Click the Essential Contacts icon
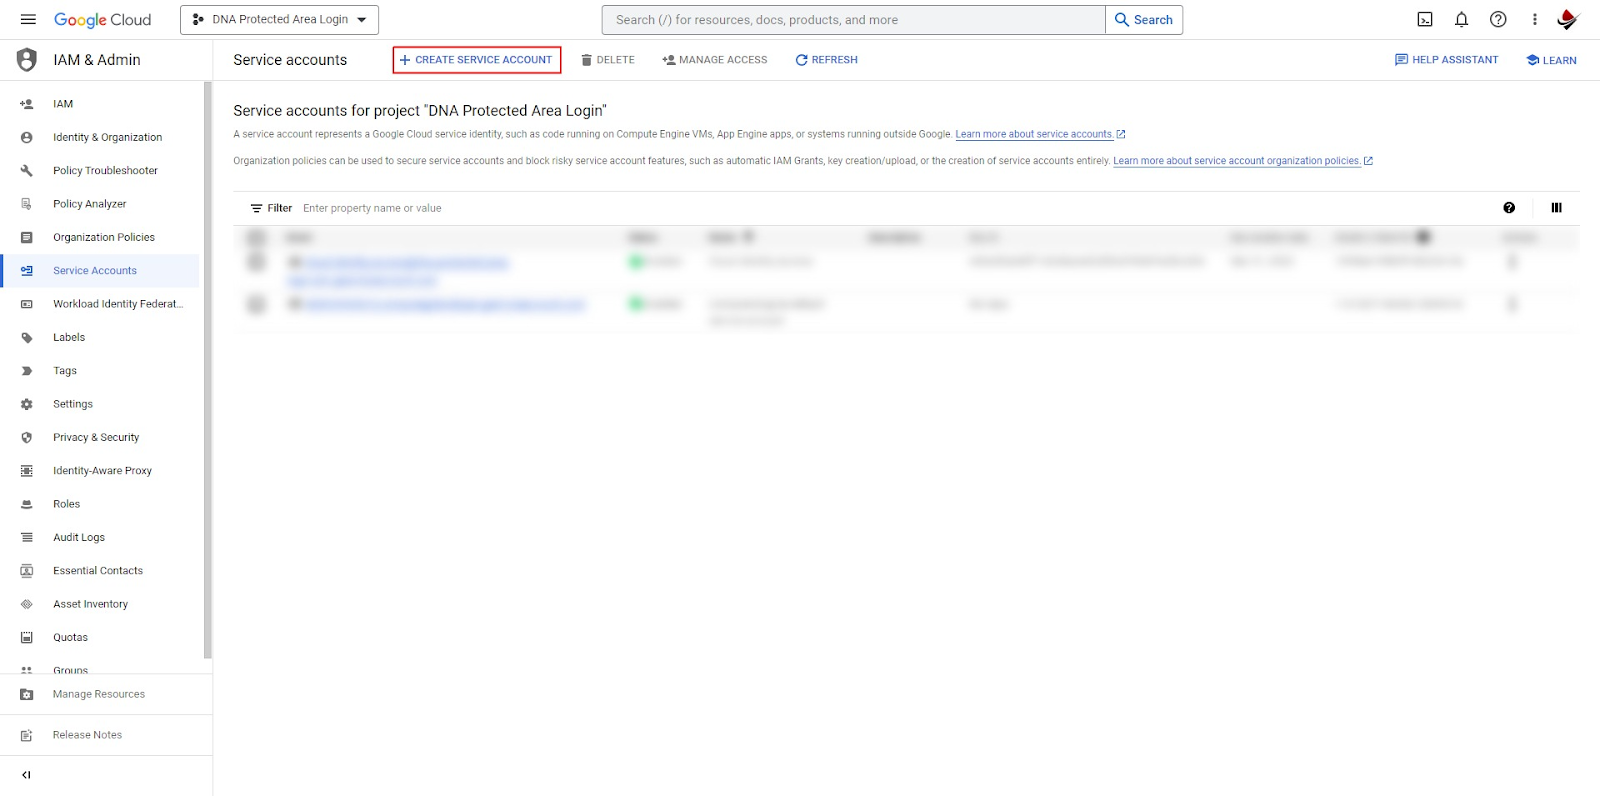 27,571
